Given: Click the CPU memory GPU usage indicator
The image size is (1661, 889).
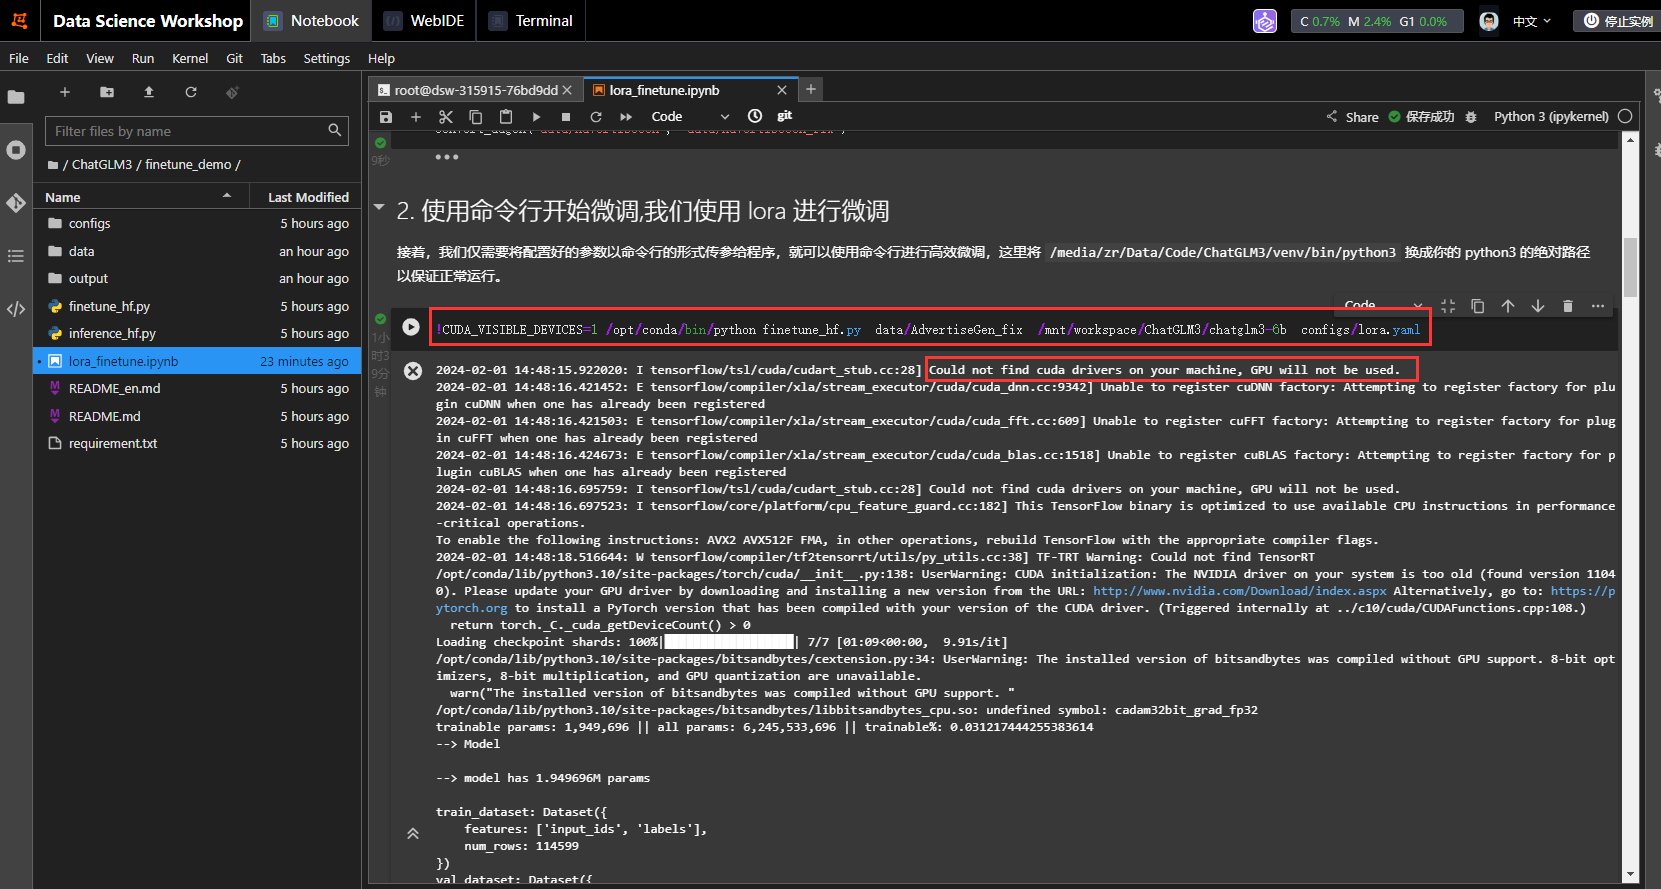Looking at the screenshot, I should click(x=1377, y=21).
